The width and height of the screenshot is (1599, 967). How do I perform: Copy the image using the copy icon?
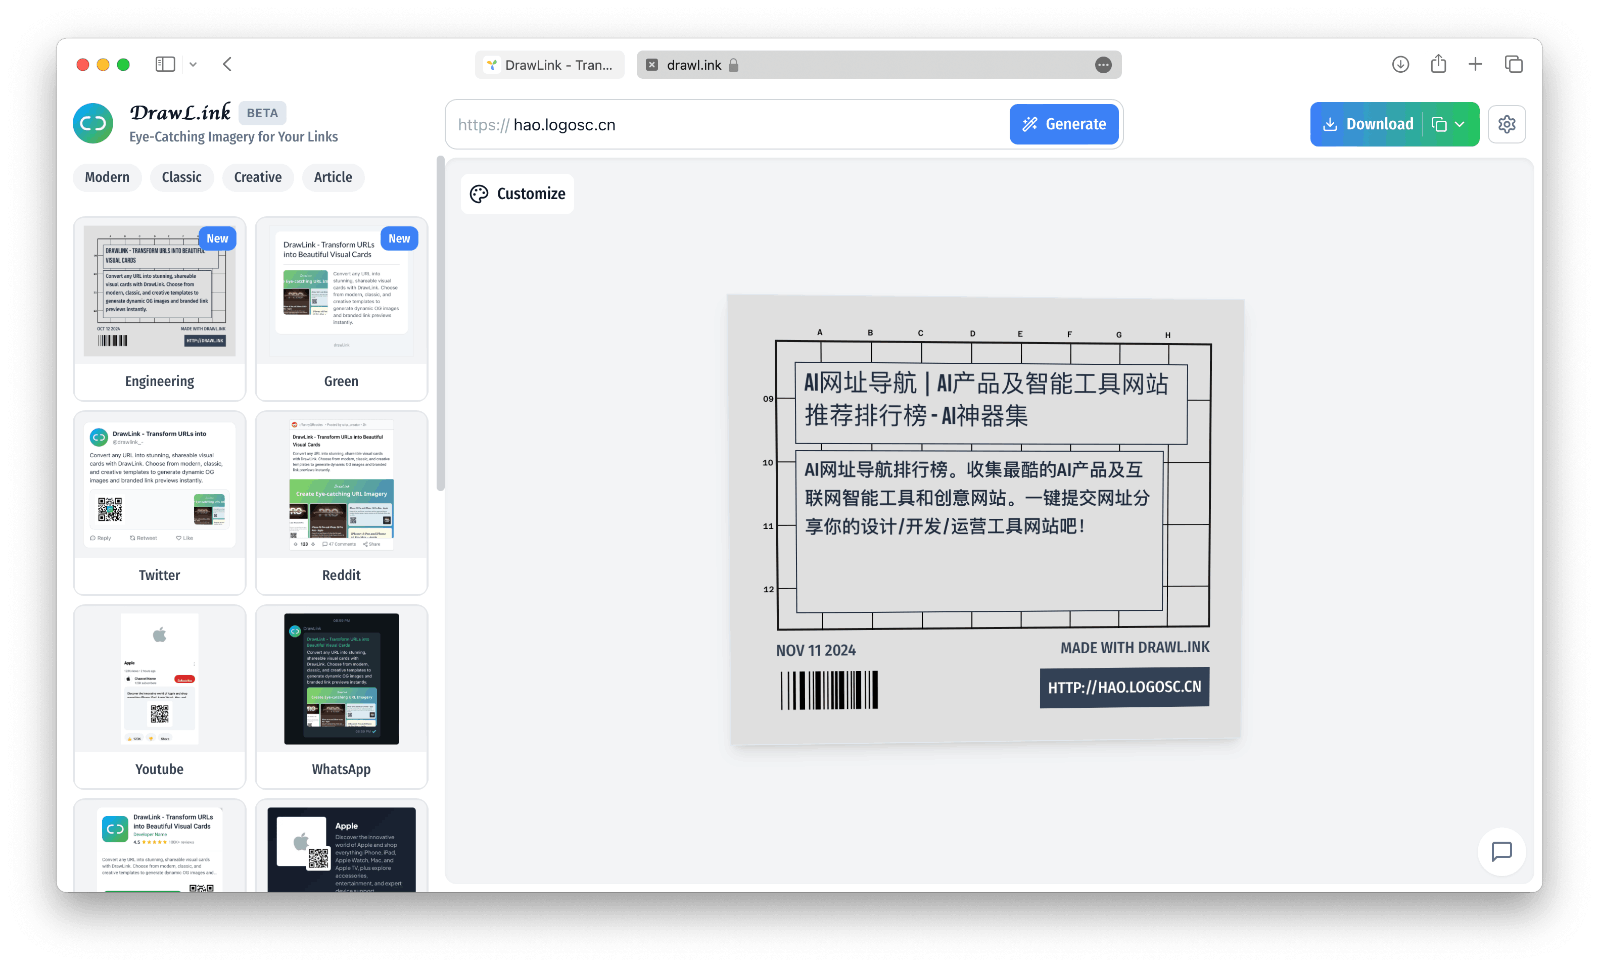coord(1439,124)
